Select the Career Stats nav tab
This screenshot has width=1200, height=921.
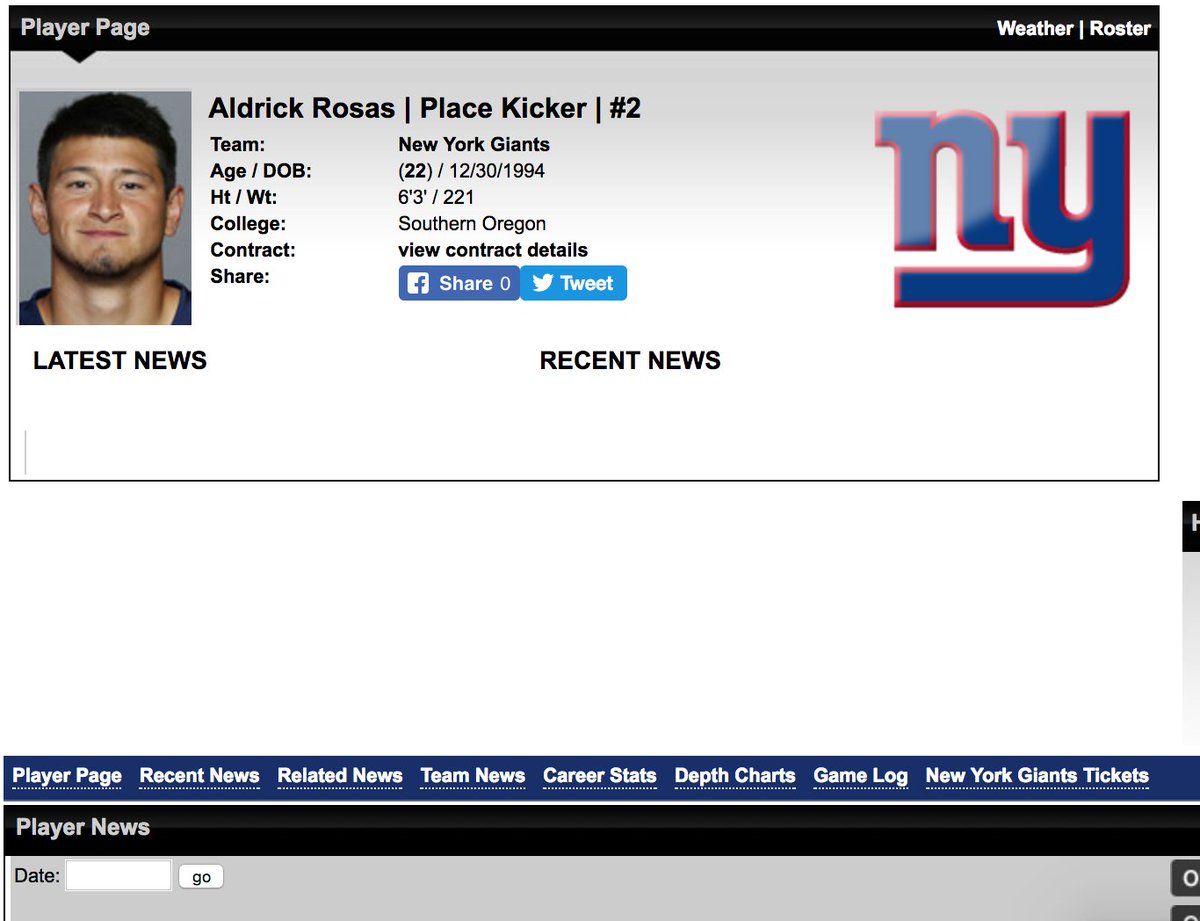coord(600,776)
